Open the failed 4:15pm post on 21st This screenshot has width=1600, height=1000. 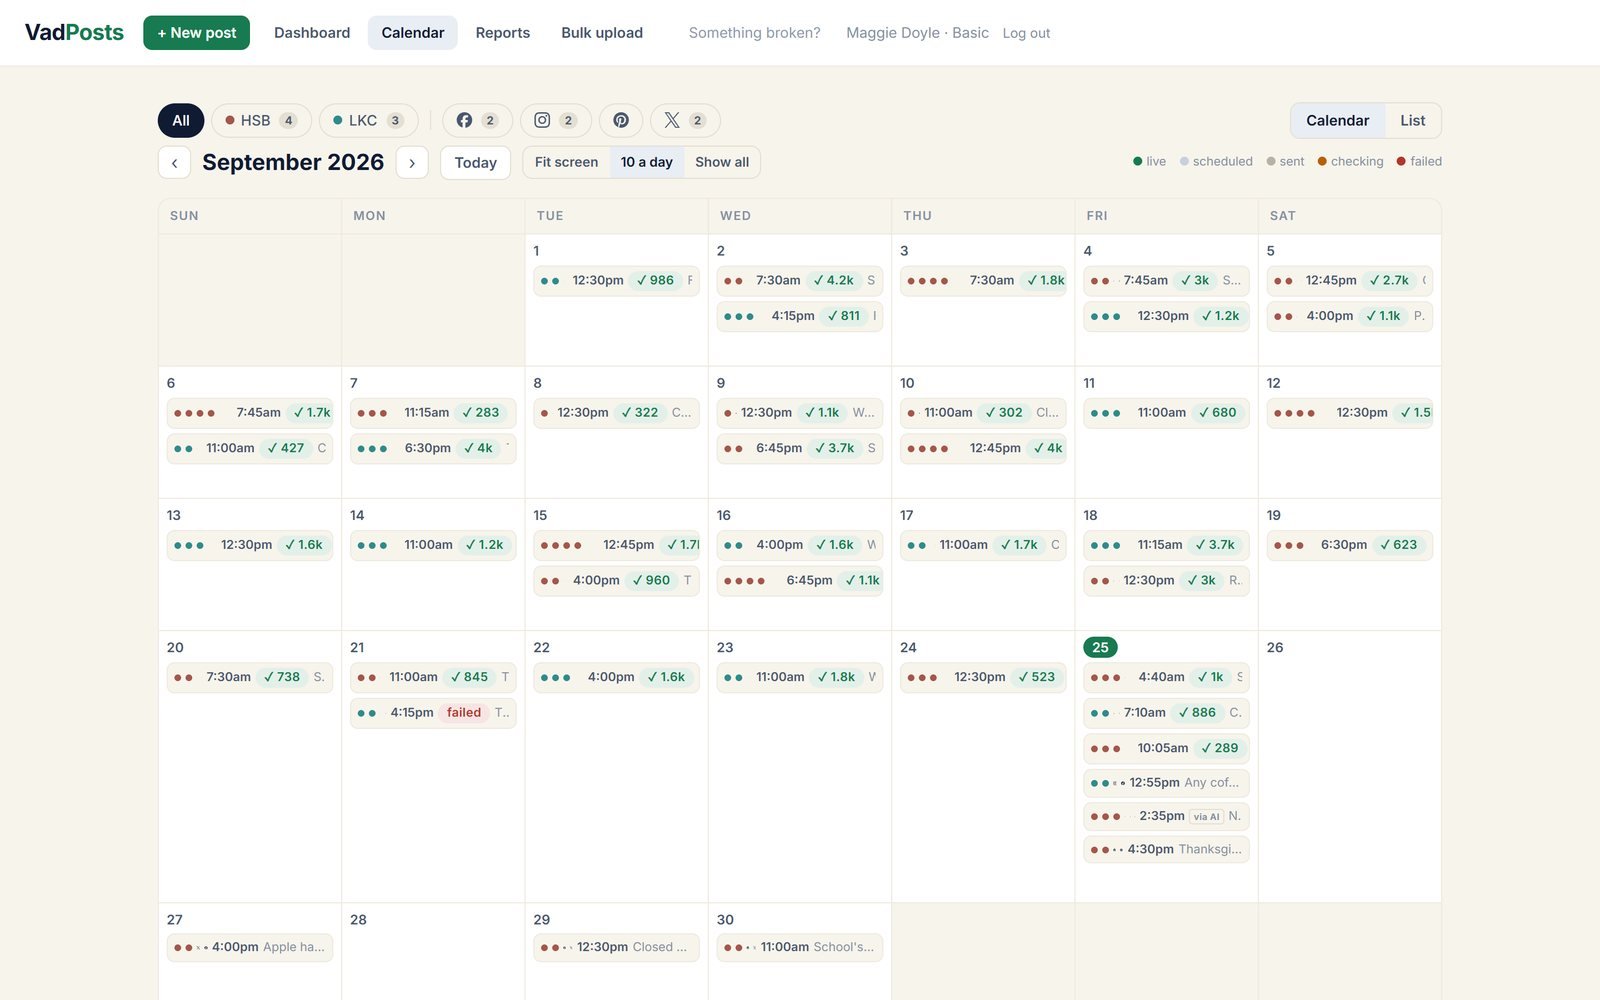[433, 712]
